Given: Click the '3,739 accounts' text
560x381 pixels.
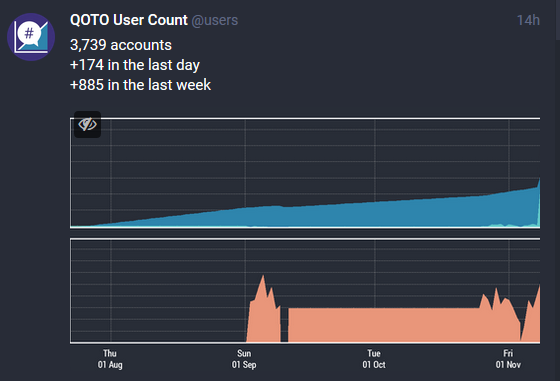Looking at the screenshot, I should click(x=121, y=45).
